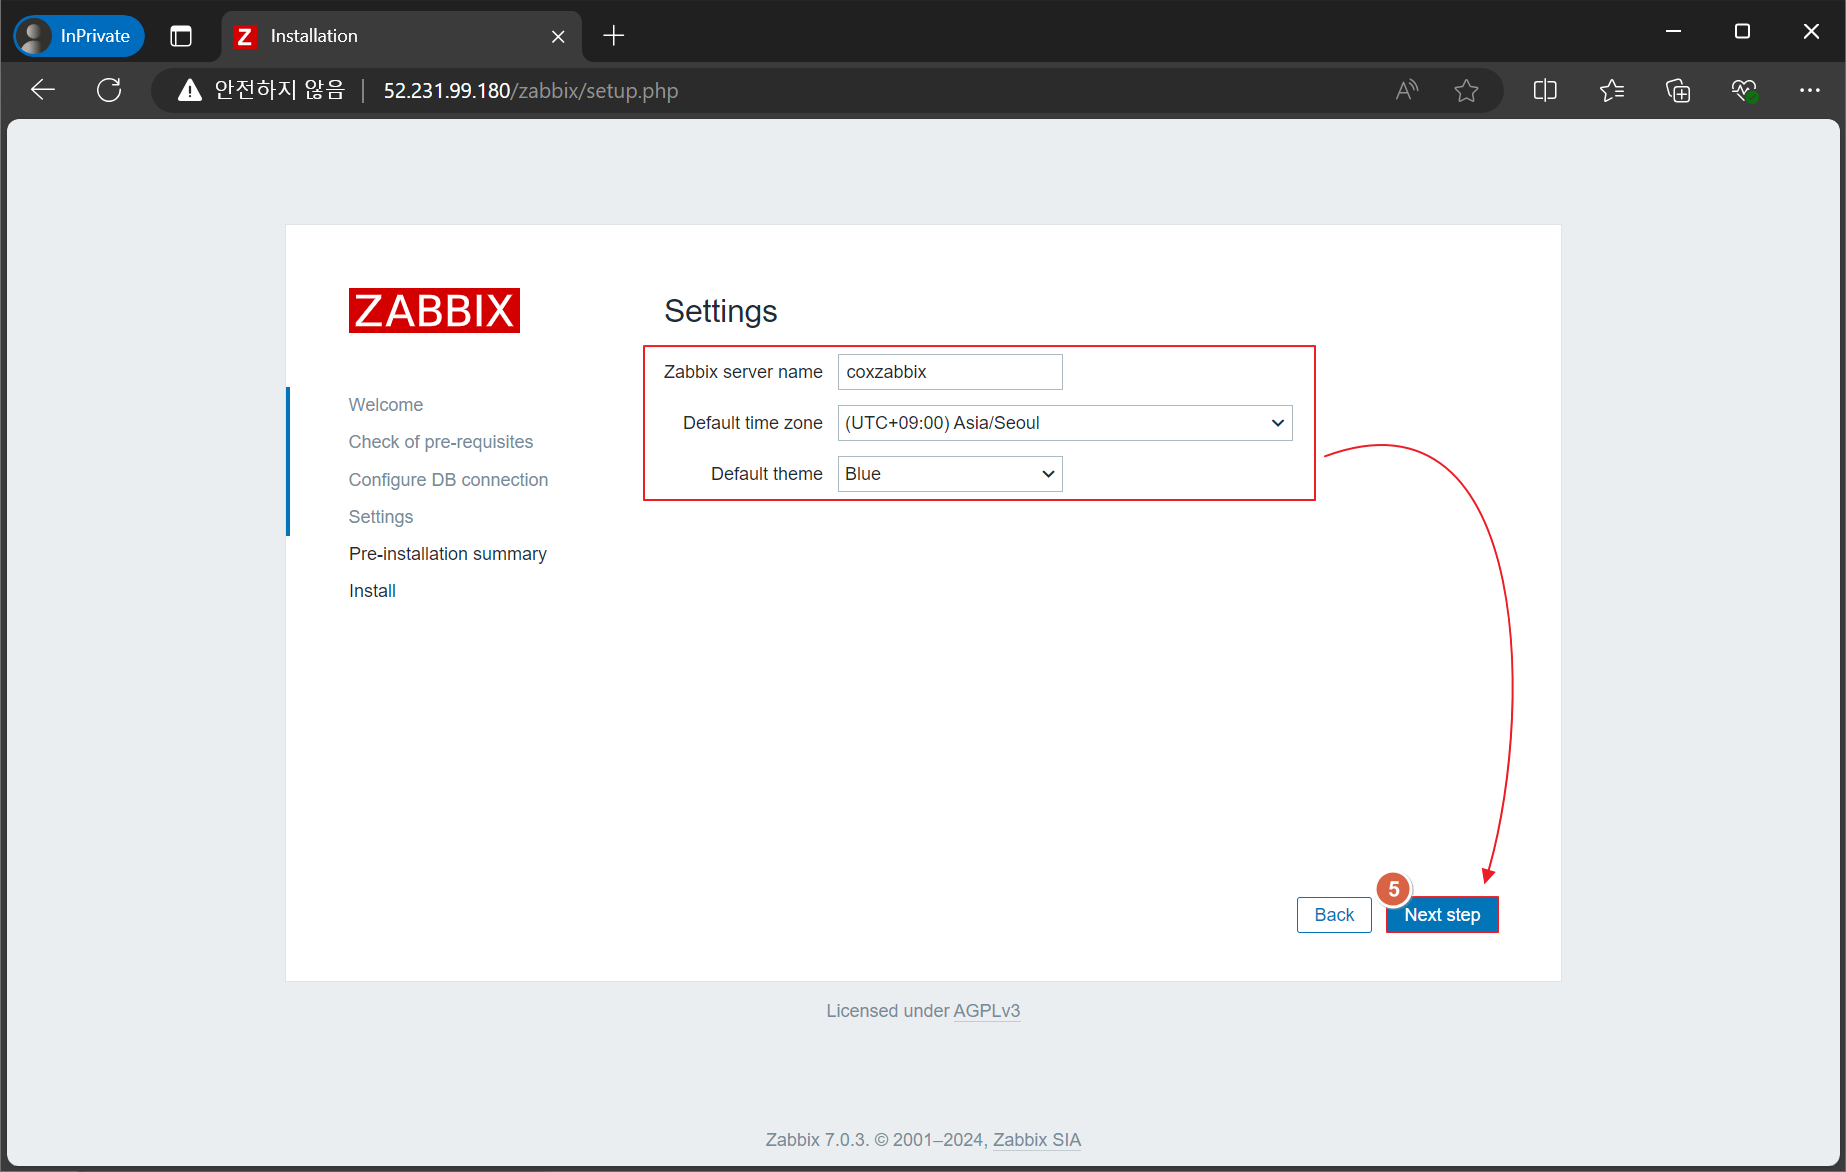The image size is (1846, 1172).
Task: Open the AGPLv3 license link
Action: [x=987, y=1011]
